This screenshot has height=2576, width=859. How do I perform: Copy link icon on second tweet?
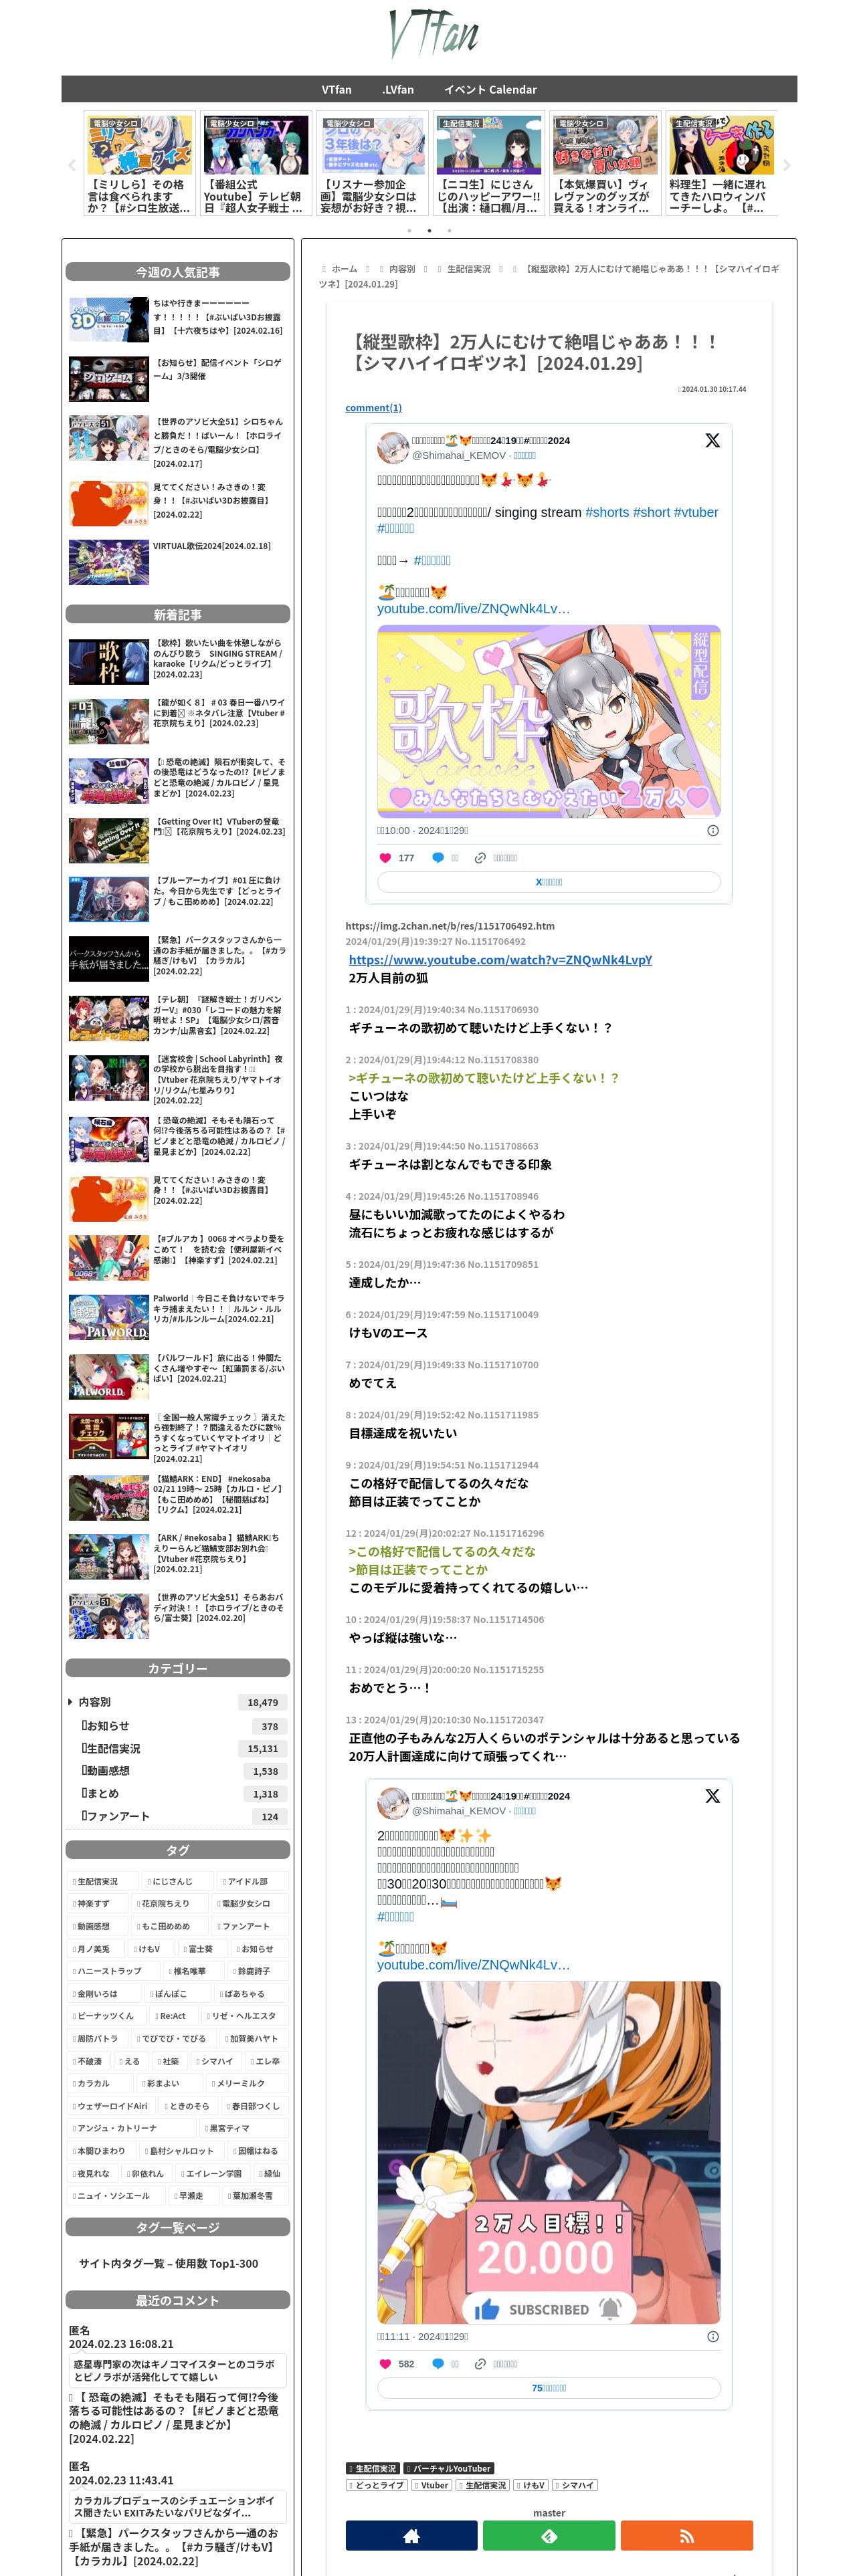click(480, 2363)
